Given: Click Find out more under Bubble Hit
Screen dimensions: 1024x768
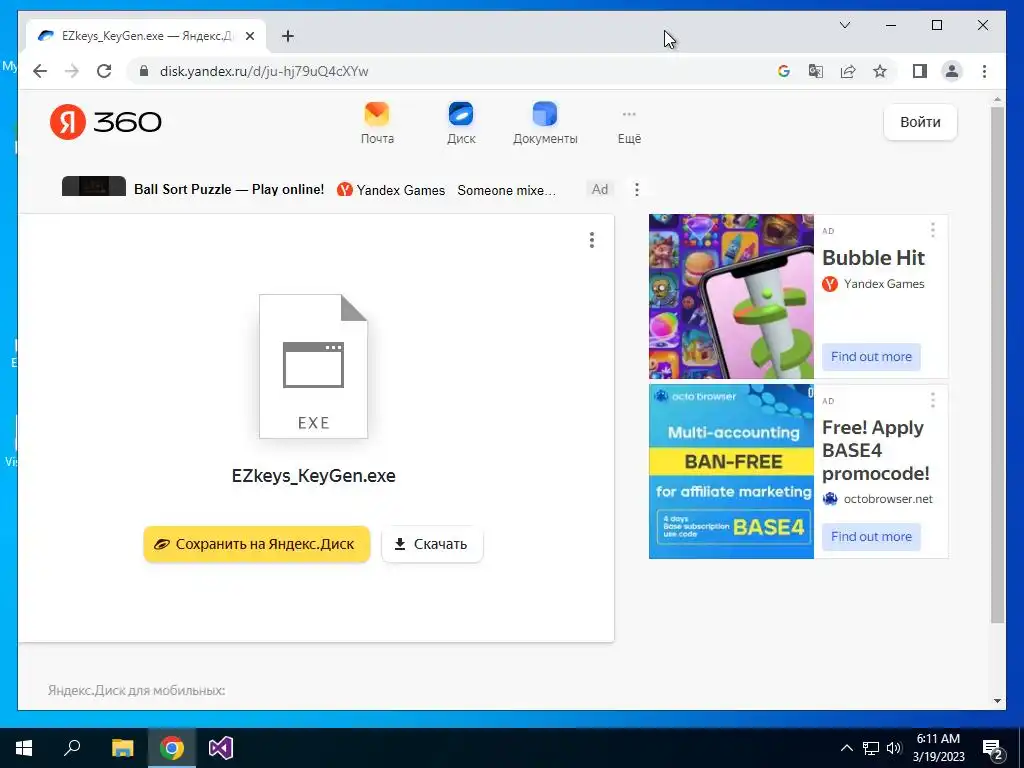Looking at the screenshot, I should [871, 357].
